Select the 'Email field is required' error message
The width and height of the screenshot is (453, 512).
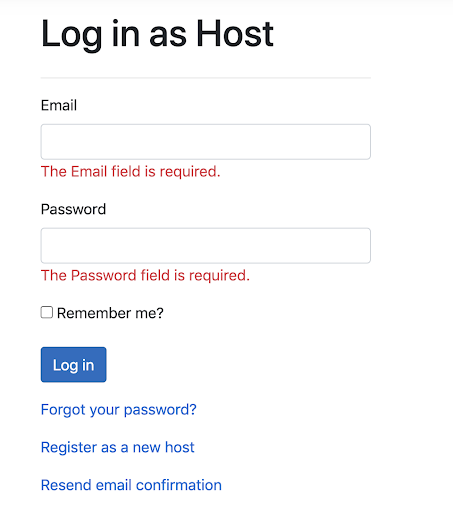click(131, 172)
